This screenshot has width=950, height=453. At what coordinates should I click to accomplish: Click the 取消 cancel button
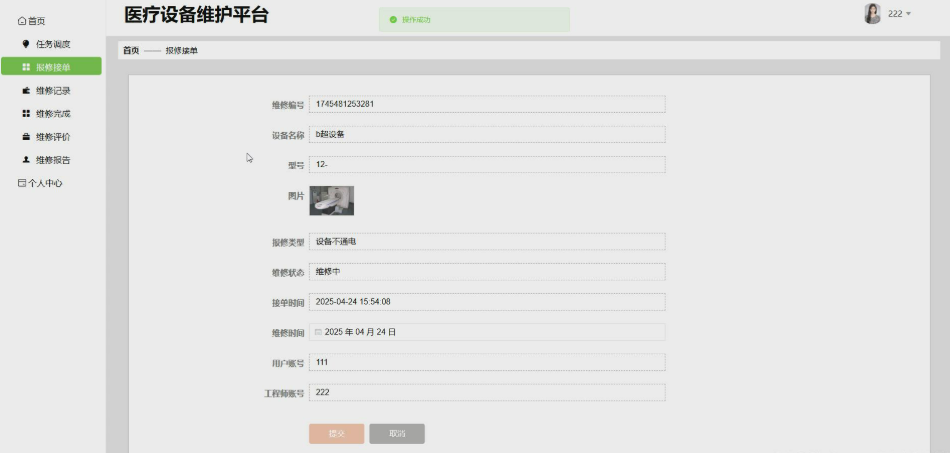(x=397, y=434)
